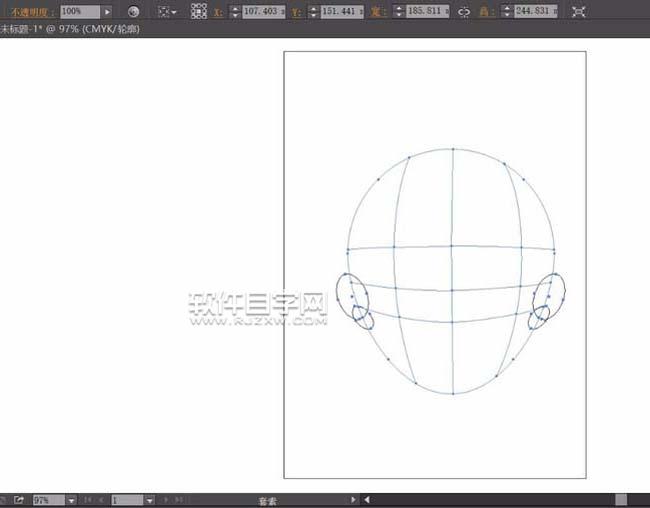Viewport: 650px width, 508px height.
Task: Open the opacity (不透明度) panel link
Action: [x=27, y=11]
